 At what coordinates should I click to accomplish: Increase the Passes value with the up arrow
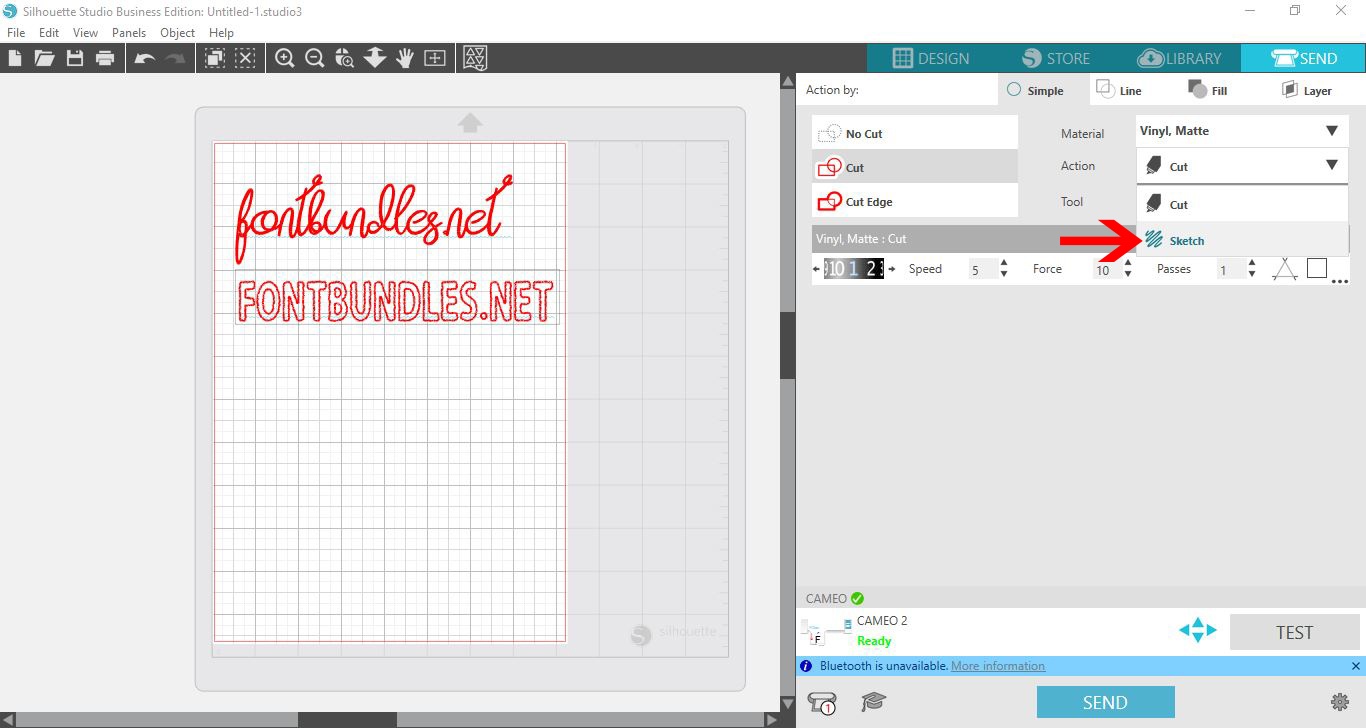[1252, 263]
